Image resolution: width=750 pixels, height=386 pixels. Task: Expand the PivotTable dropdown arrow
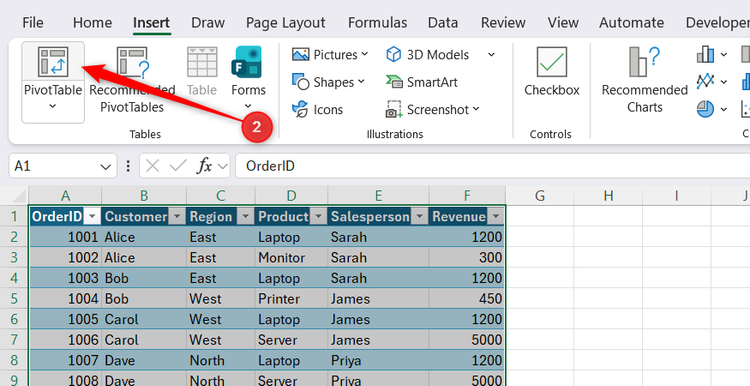(53, 106)
